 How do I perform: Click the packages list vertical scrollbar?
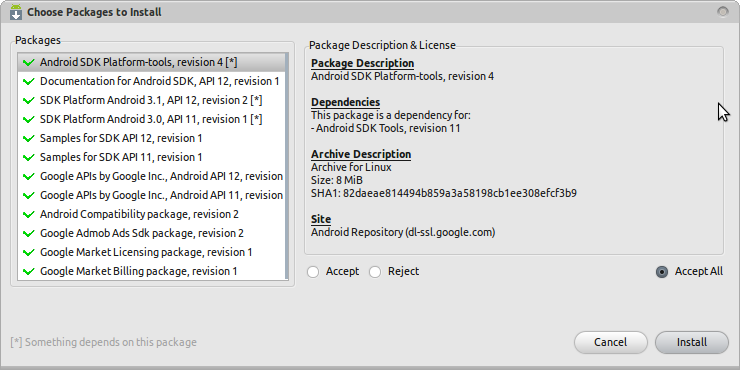click(x=286, y=167)
